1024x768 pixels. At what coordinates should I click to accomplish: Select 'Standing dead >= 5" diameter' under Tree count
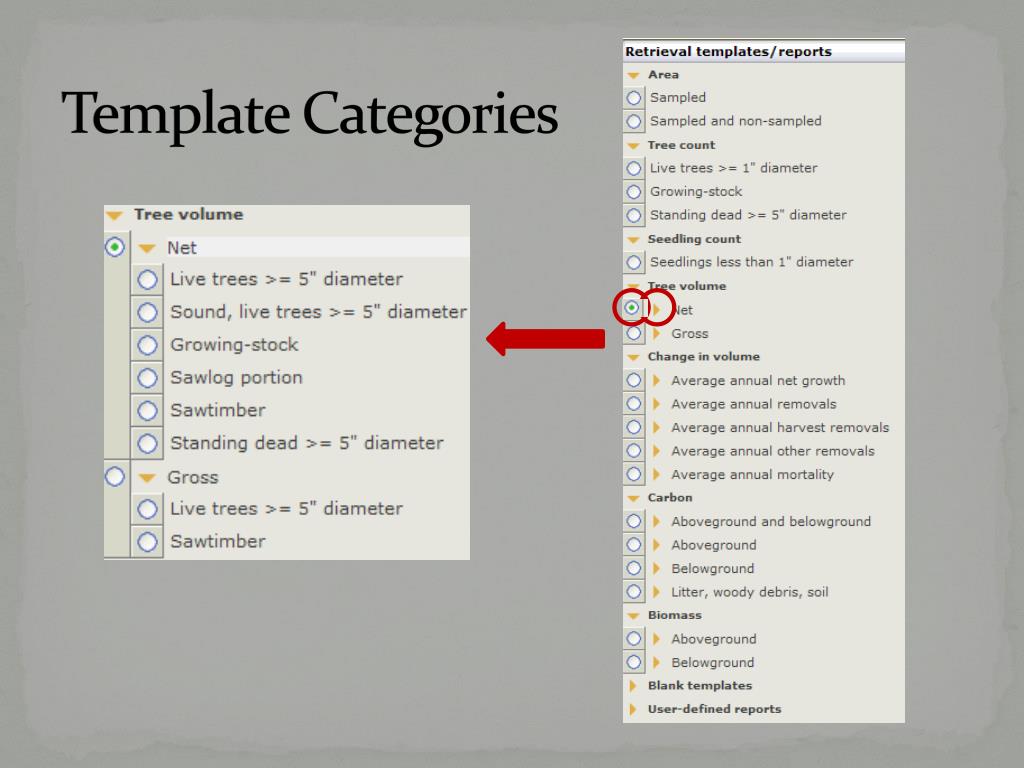[633, 216]
